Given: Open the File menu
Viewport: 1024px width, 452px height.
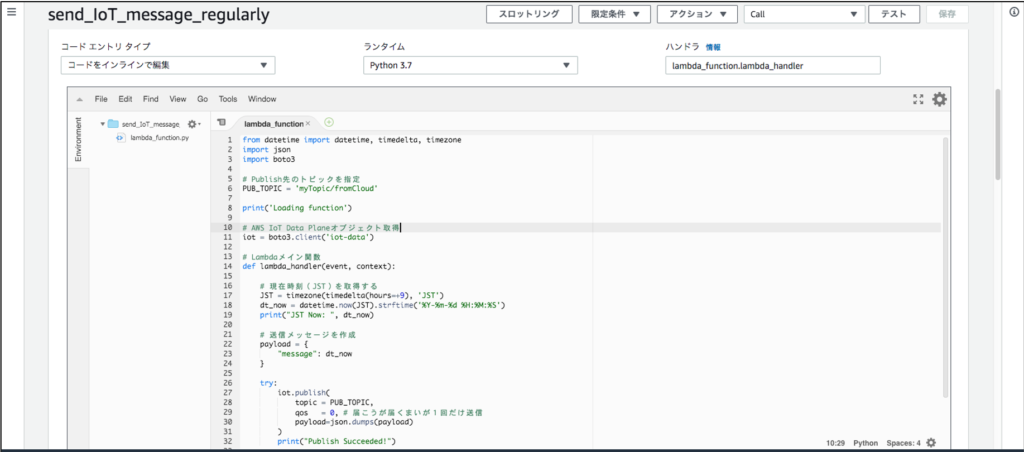Looking at the screenshot, I should click(101, 99).
